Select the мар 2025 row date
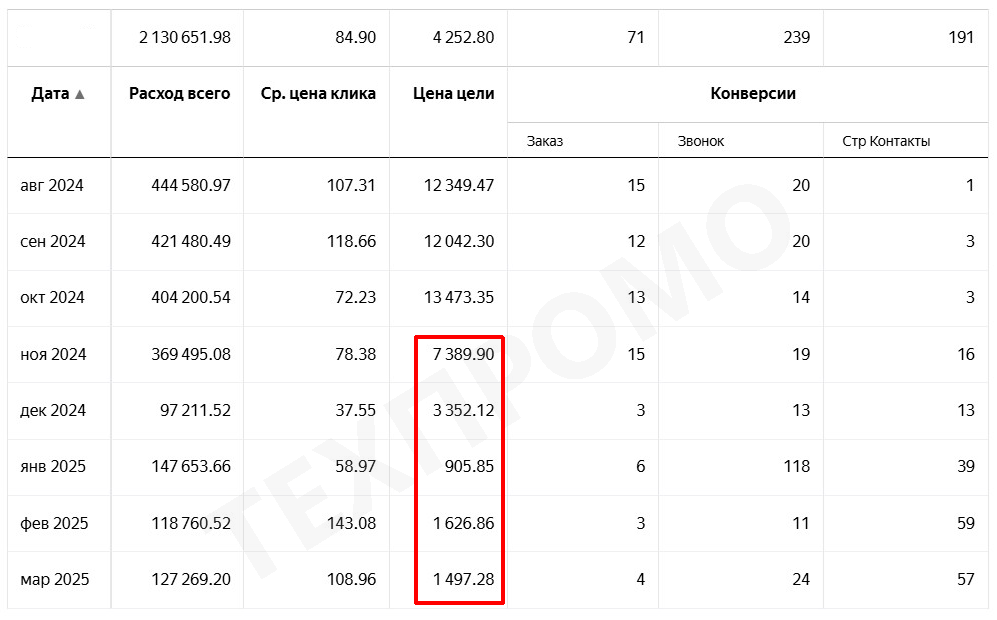Screen dimensions: 997x620 point(55,579)
